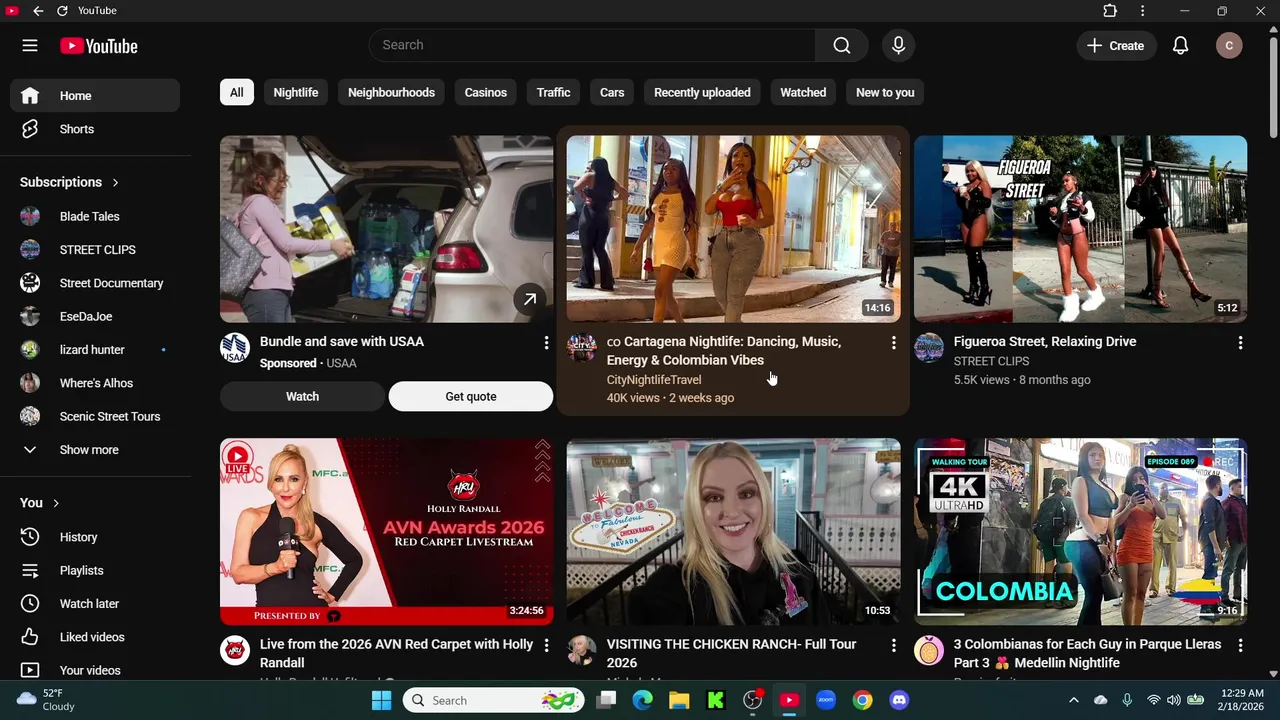The width and height of the screenshot is (1280, 720).
Task: Click the Get quote button
Action: click(471, 397)
